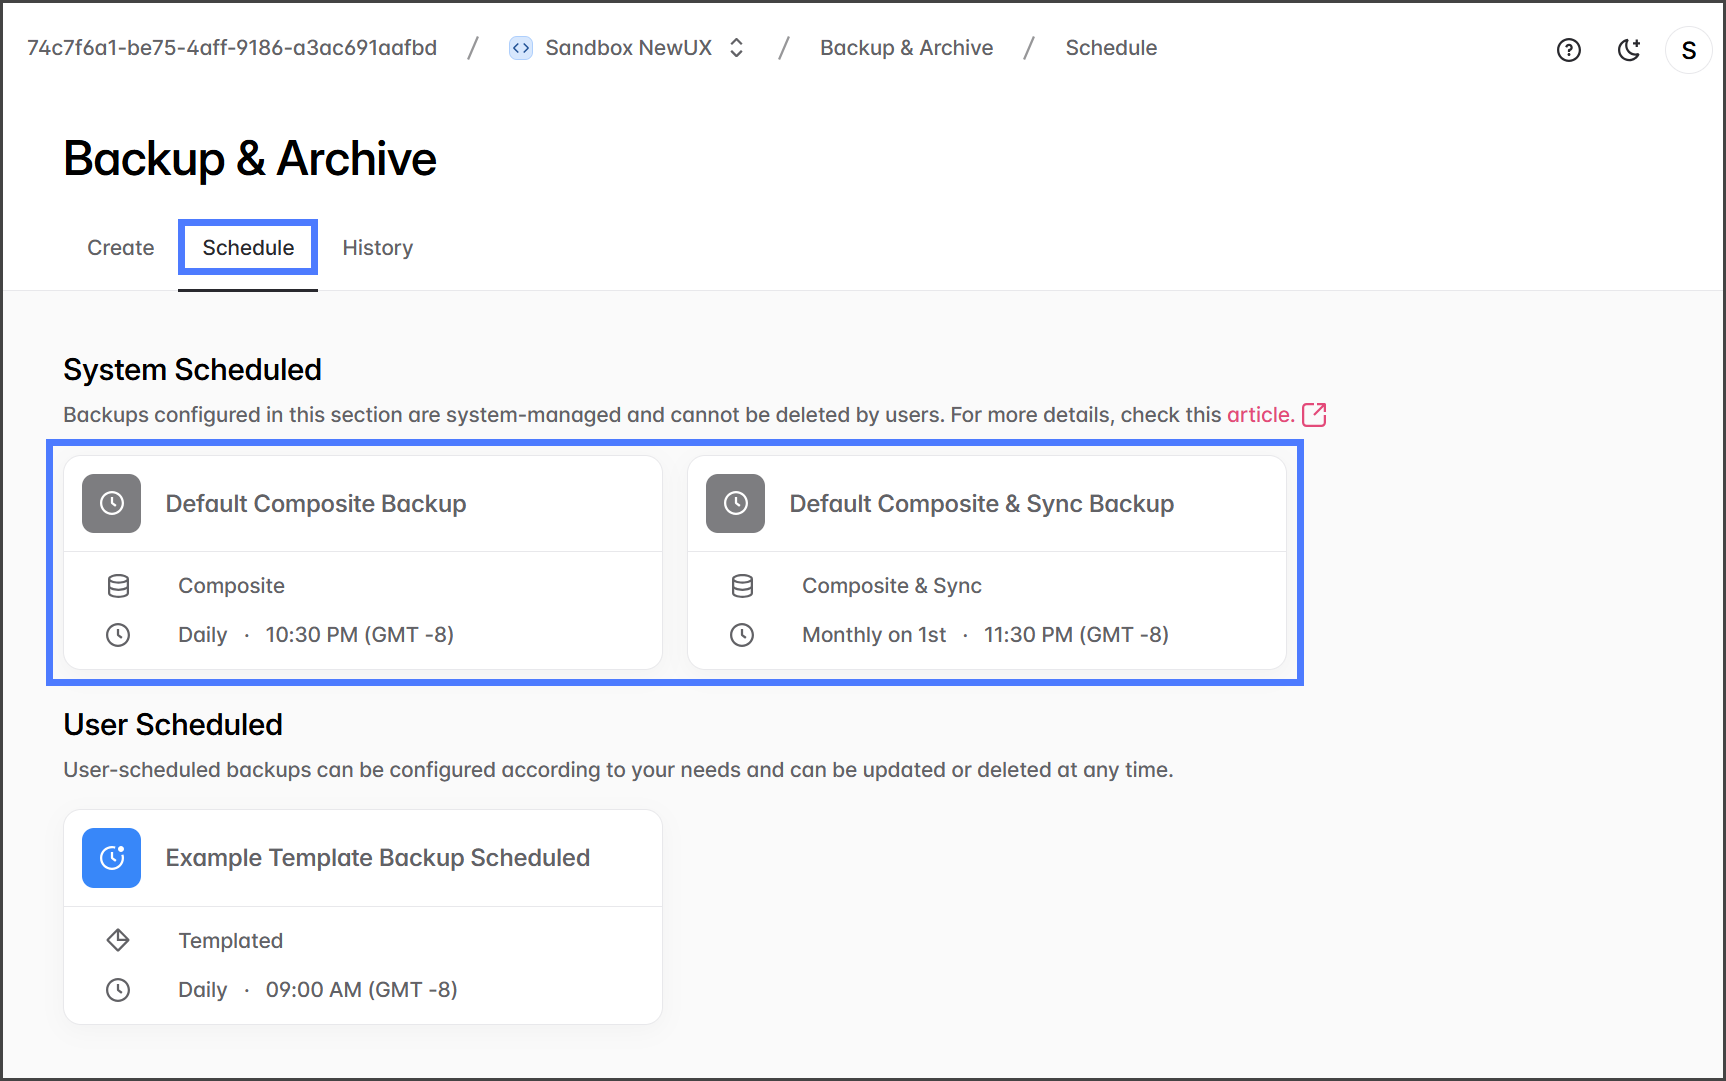Click the Example Template Backup schedule icon
The width and height of the screenshot is (1726, 1081).
point(112,858)
